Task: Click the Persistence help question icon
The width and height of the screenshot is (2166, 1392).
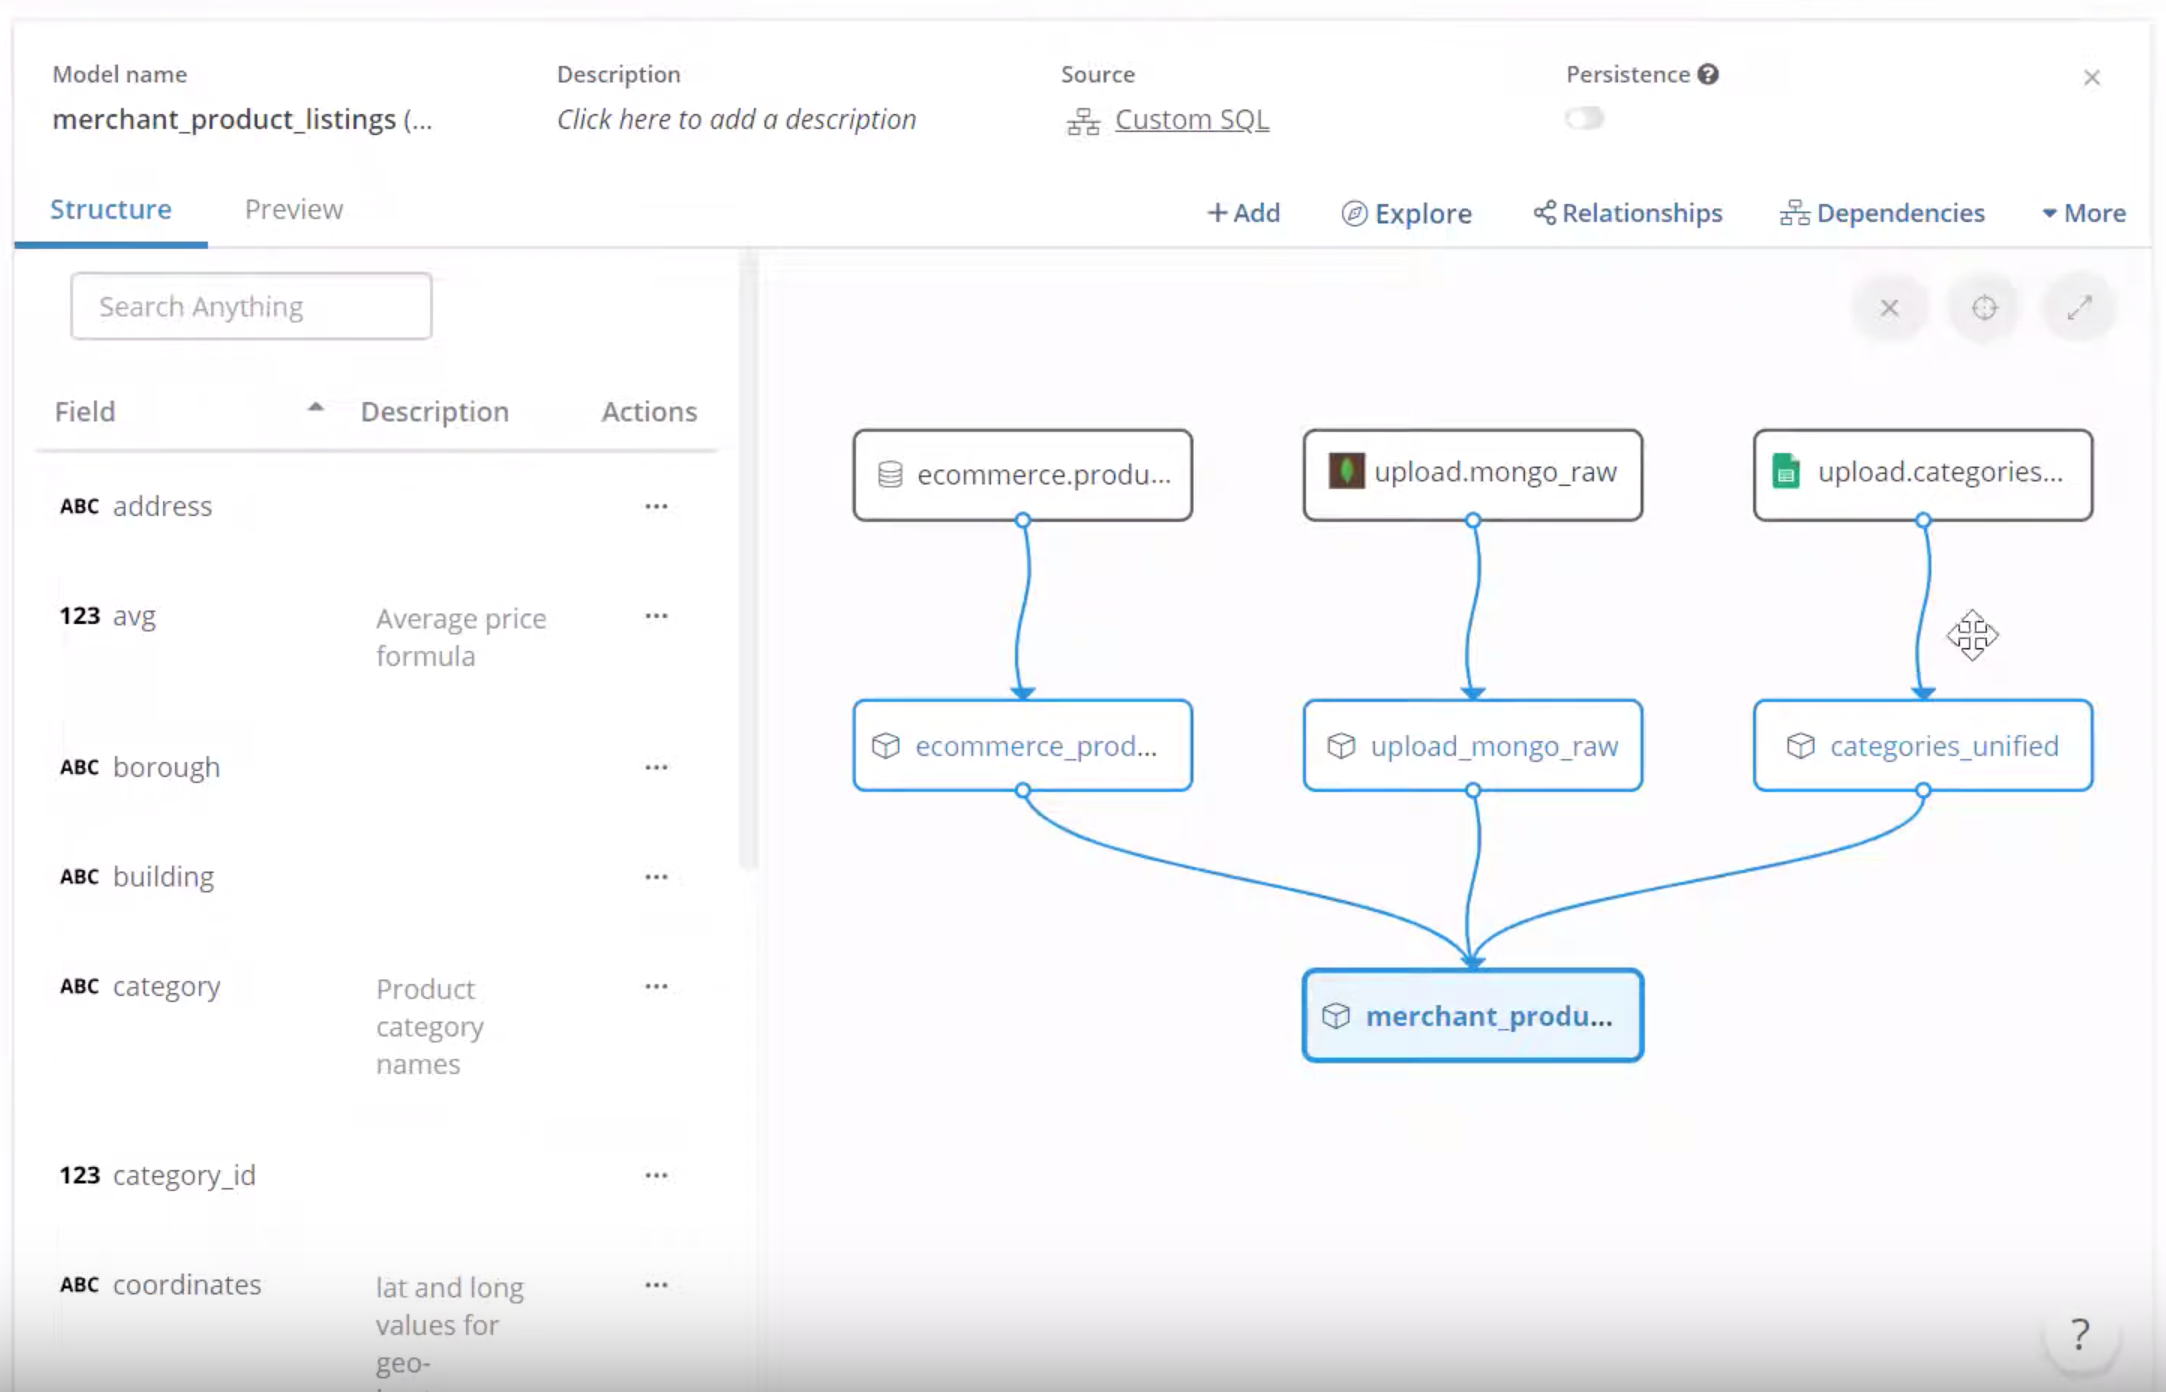Action: pos(1708,74)
